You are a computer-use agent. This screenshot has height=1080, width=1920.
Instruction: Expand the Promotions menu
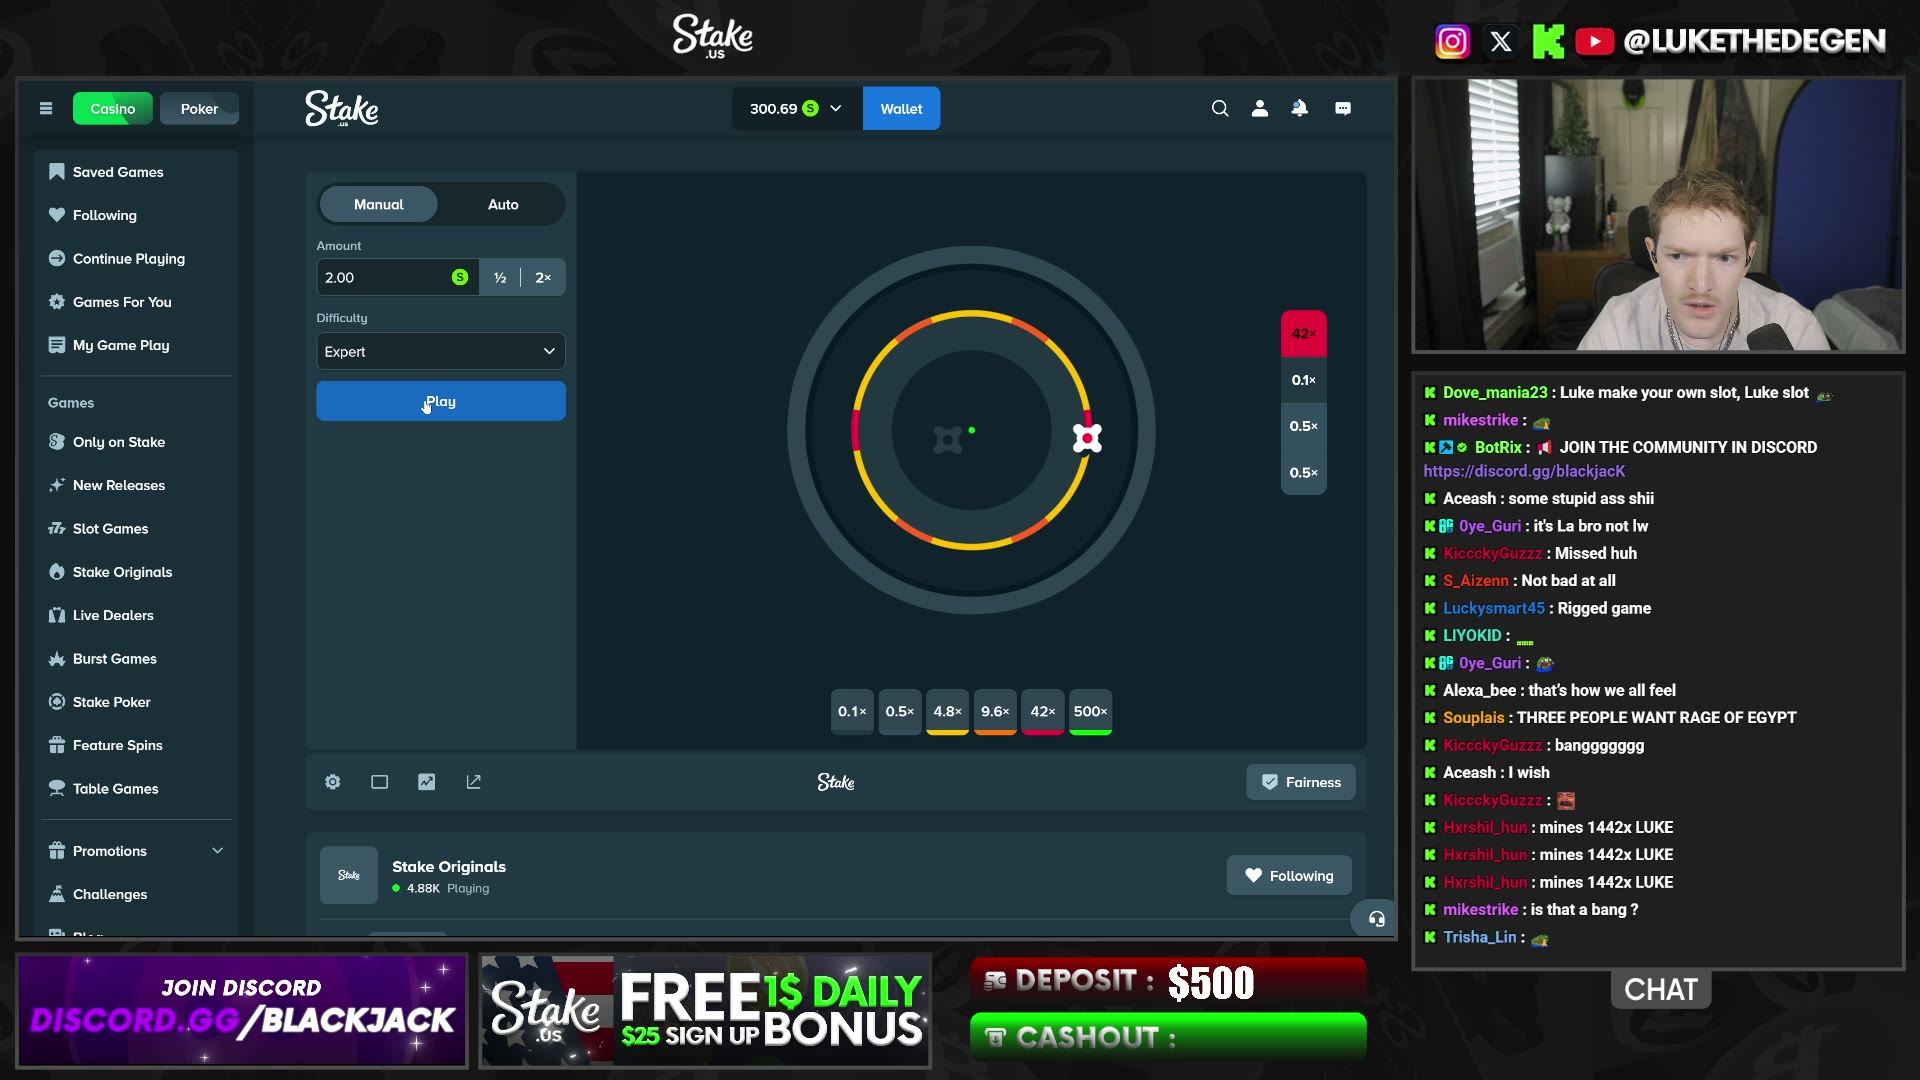click(x=136, y=851)
